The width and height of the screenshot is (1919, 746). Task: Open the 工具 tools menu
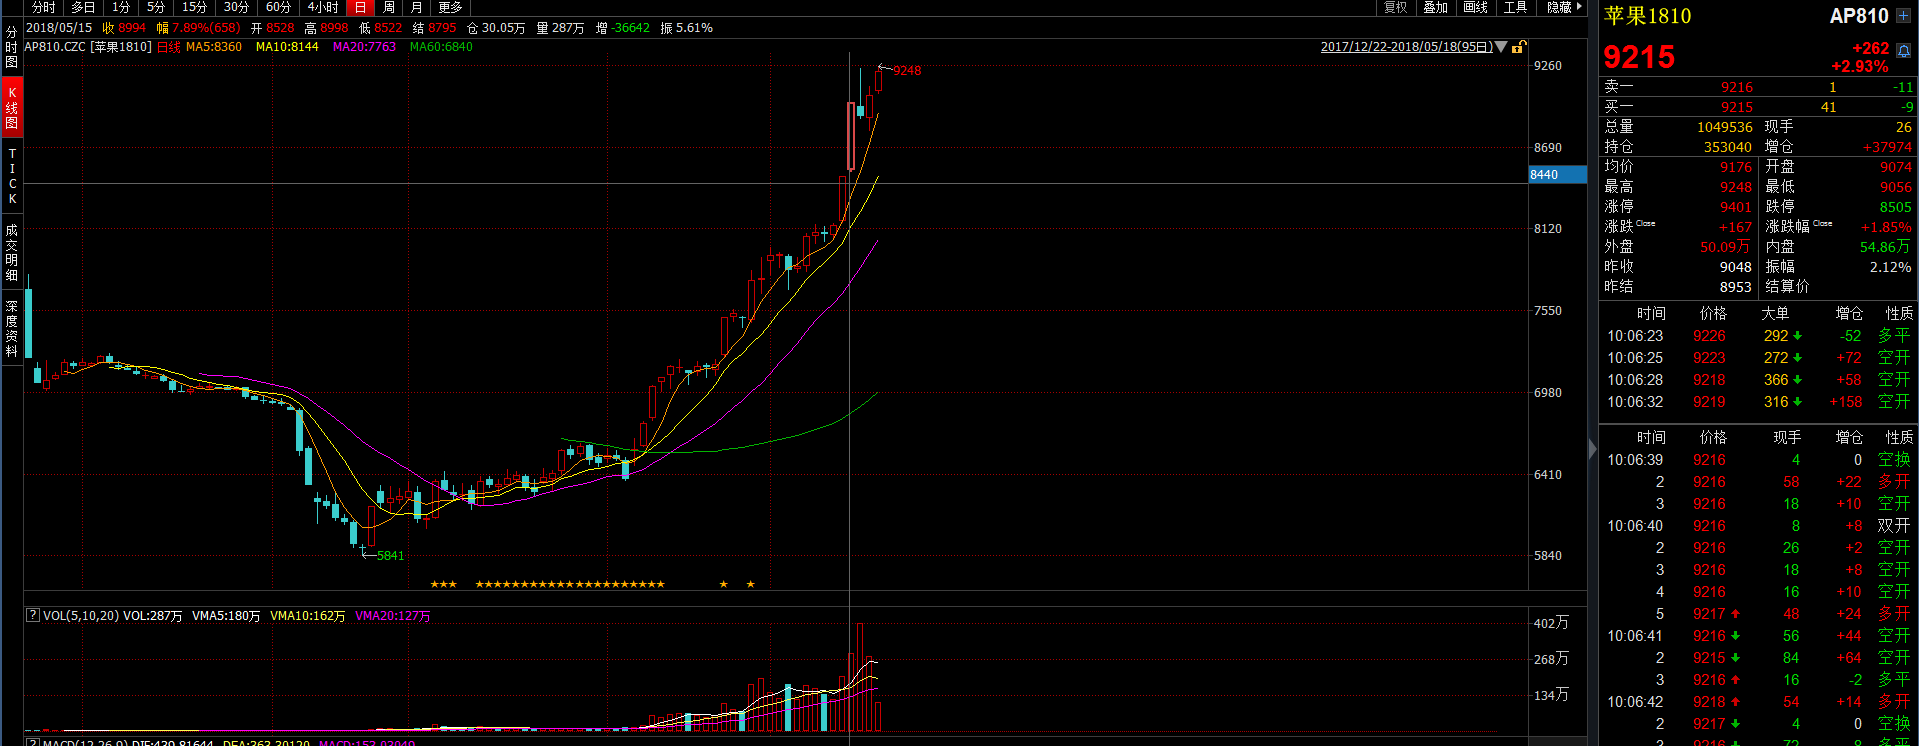[x=1516, y=7]
